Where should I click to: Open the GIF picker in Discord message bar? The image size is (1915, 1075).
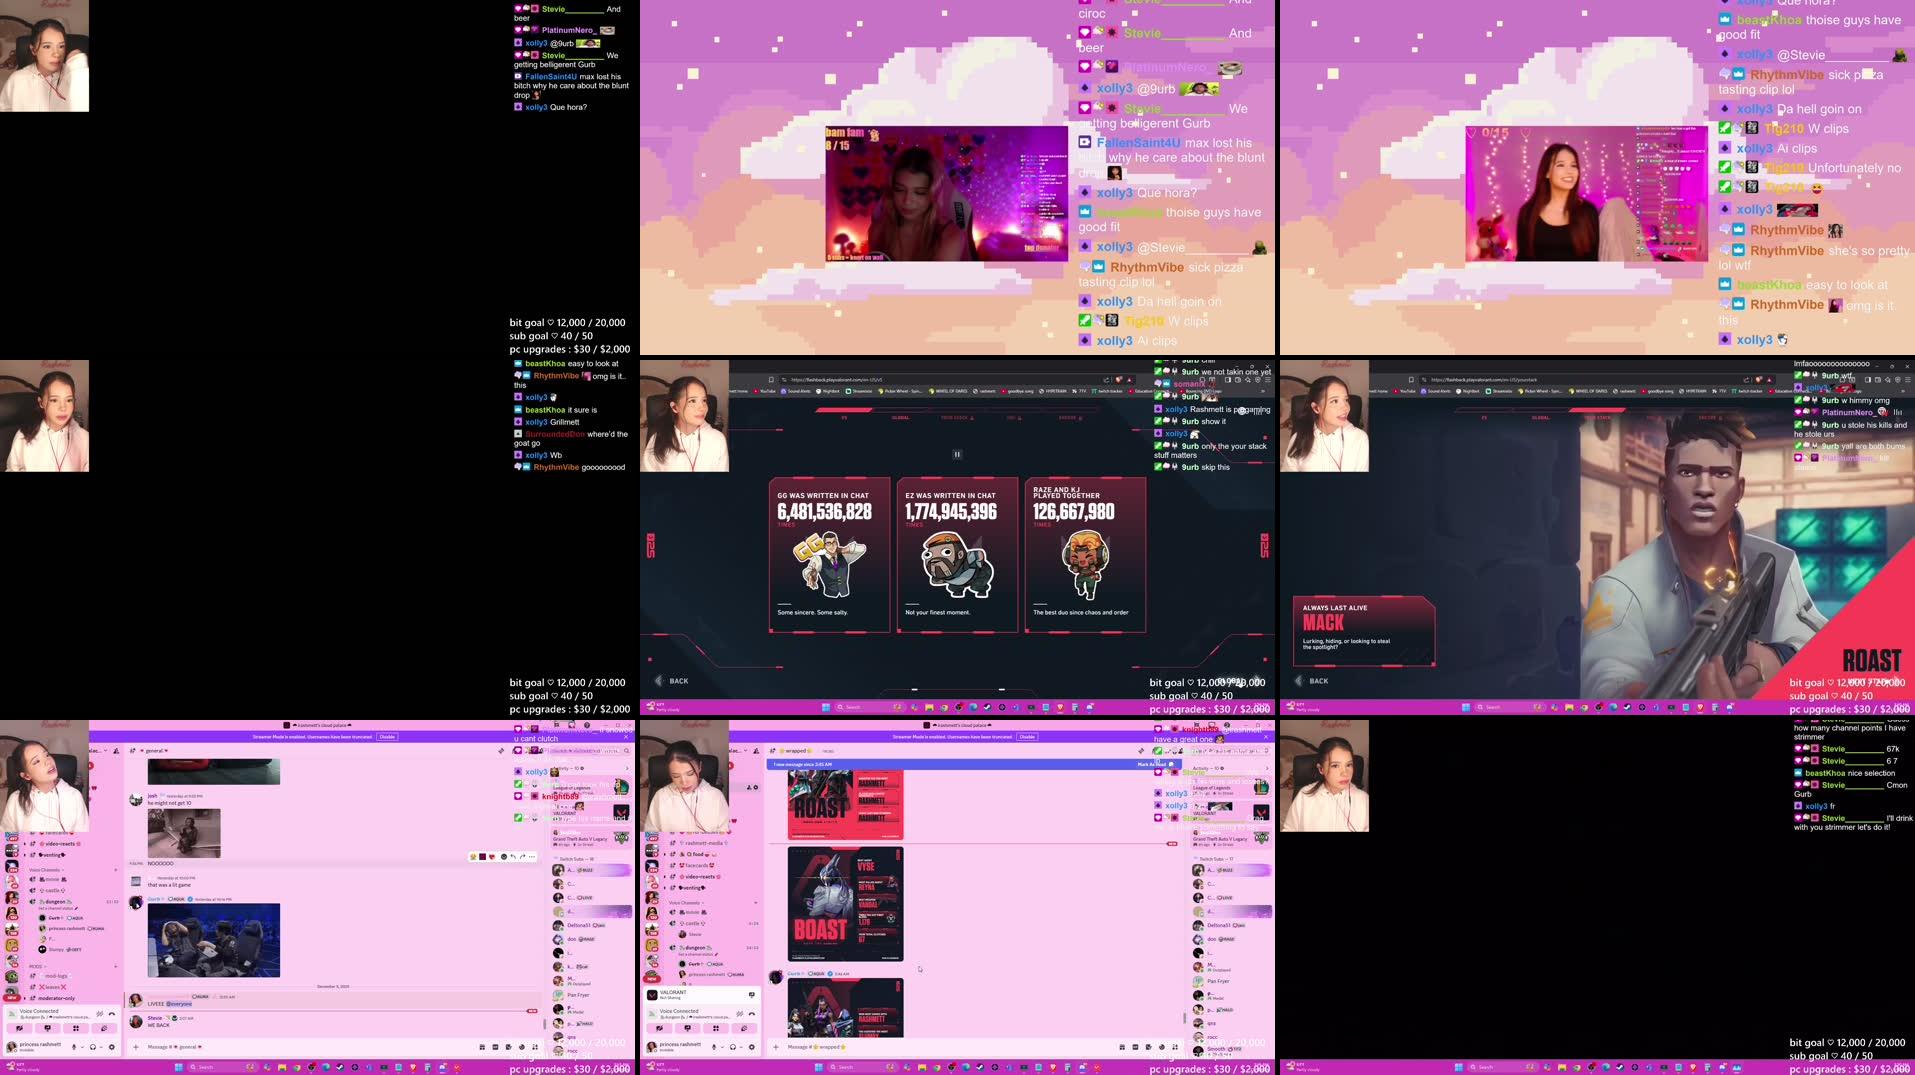pos(496,1047)
